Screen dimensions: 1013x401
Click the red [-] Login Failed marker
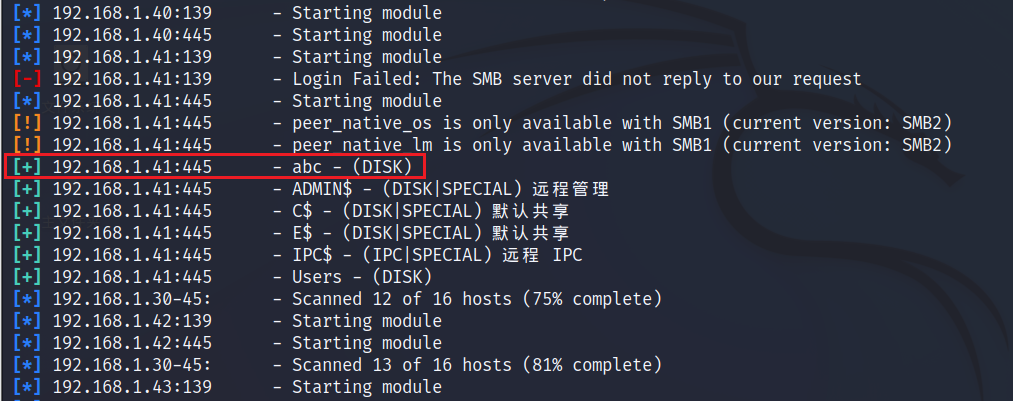click(x=28, y=79)
